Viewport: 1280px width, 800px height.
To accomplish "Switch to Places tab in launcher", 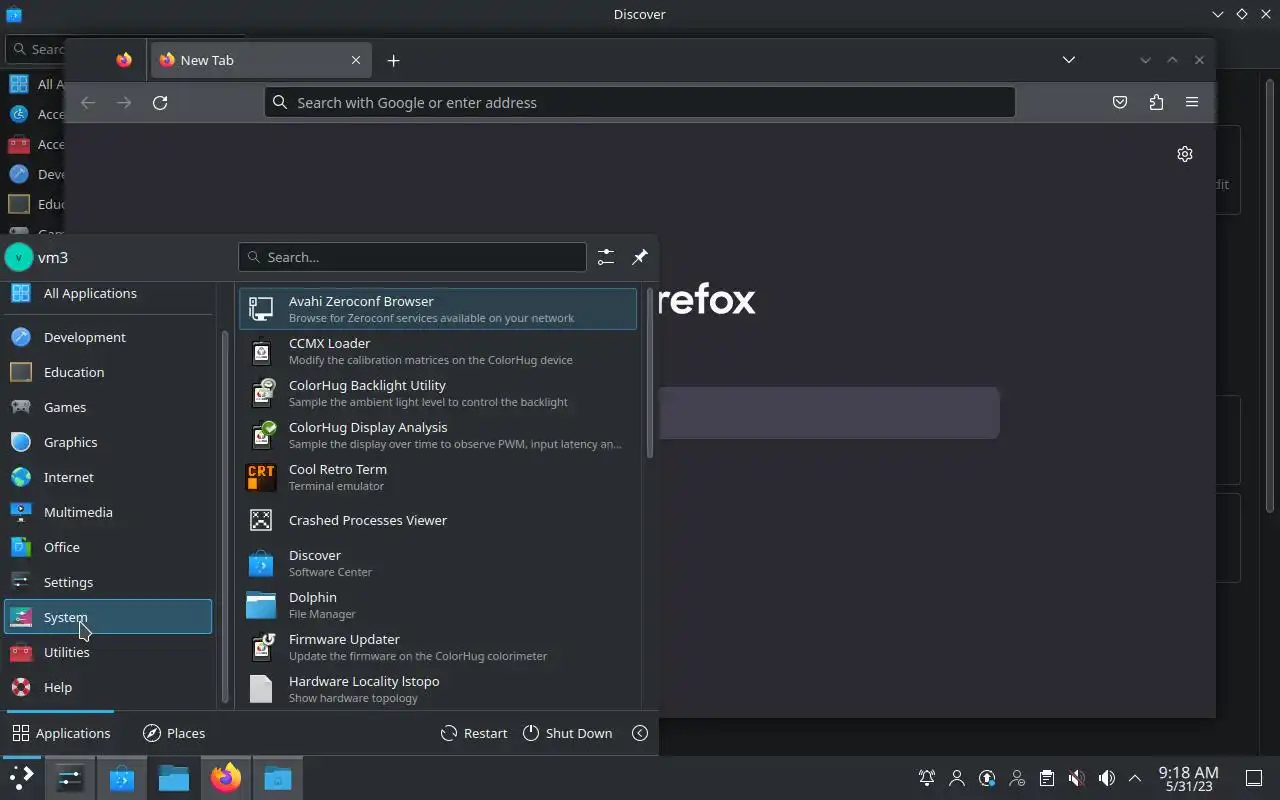I will coord(174,733).
